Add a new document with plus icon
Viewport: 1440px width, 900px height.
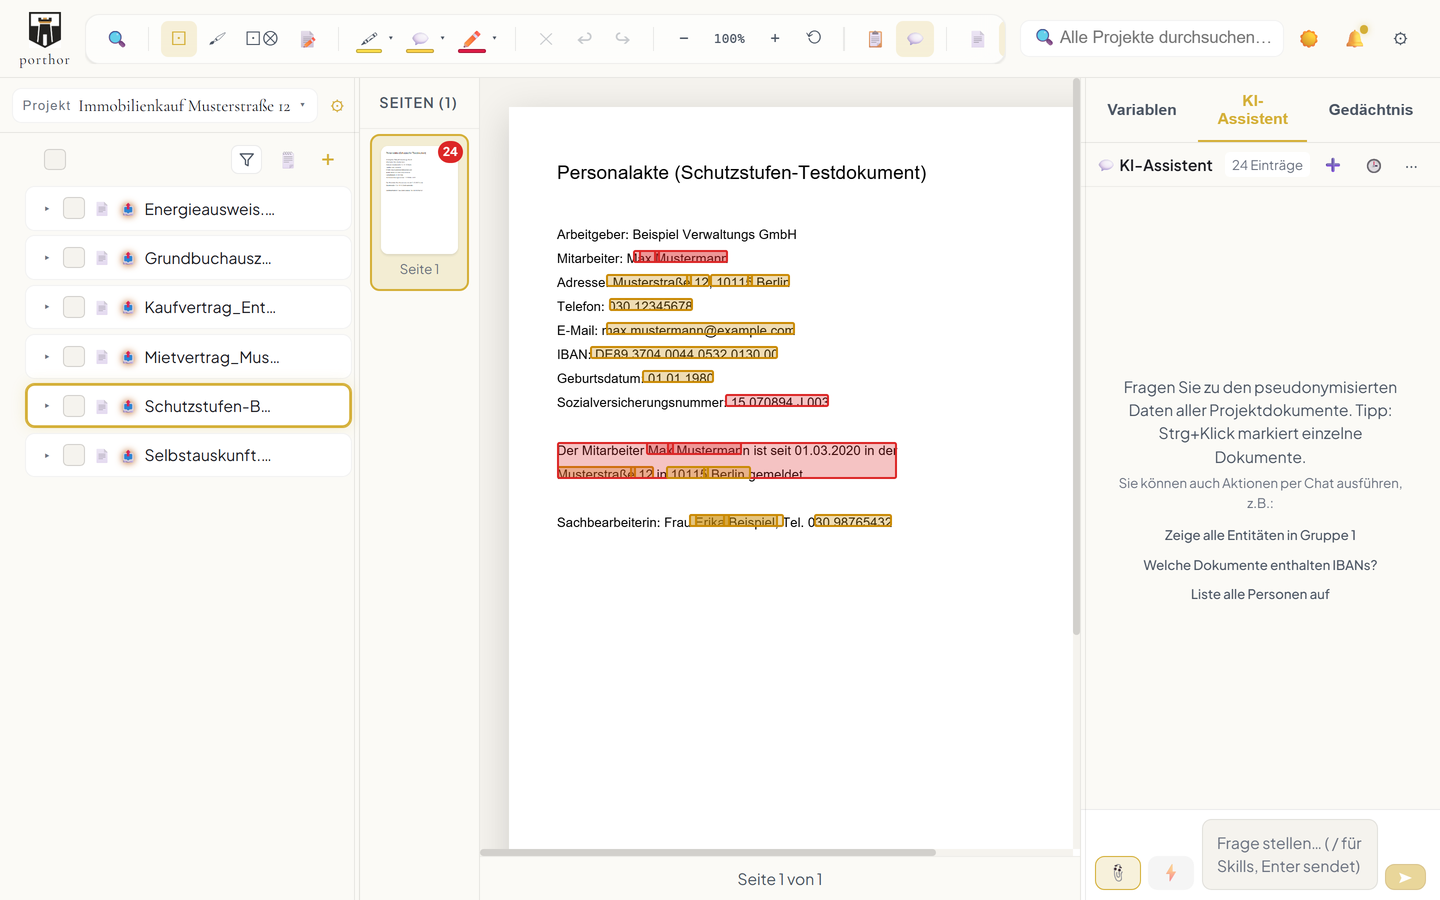point(328,160)
